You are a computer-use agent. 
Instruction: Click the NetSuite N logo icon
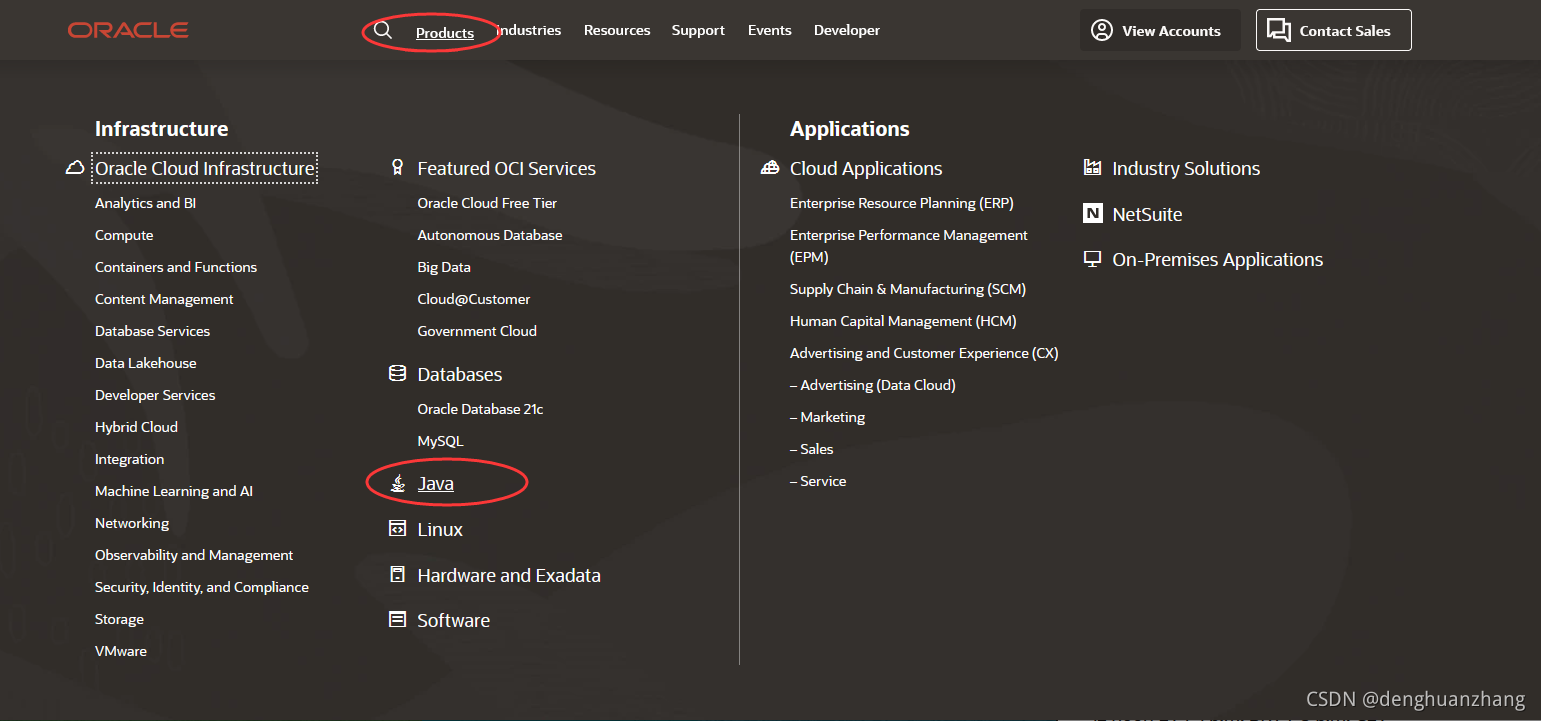tap(1093, 214)
